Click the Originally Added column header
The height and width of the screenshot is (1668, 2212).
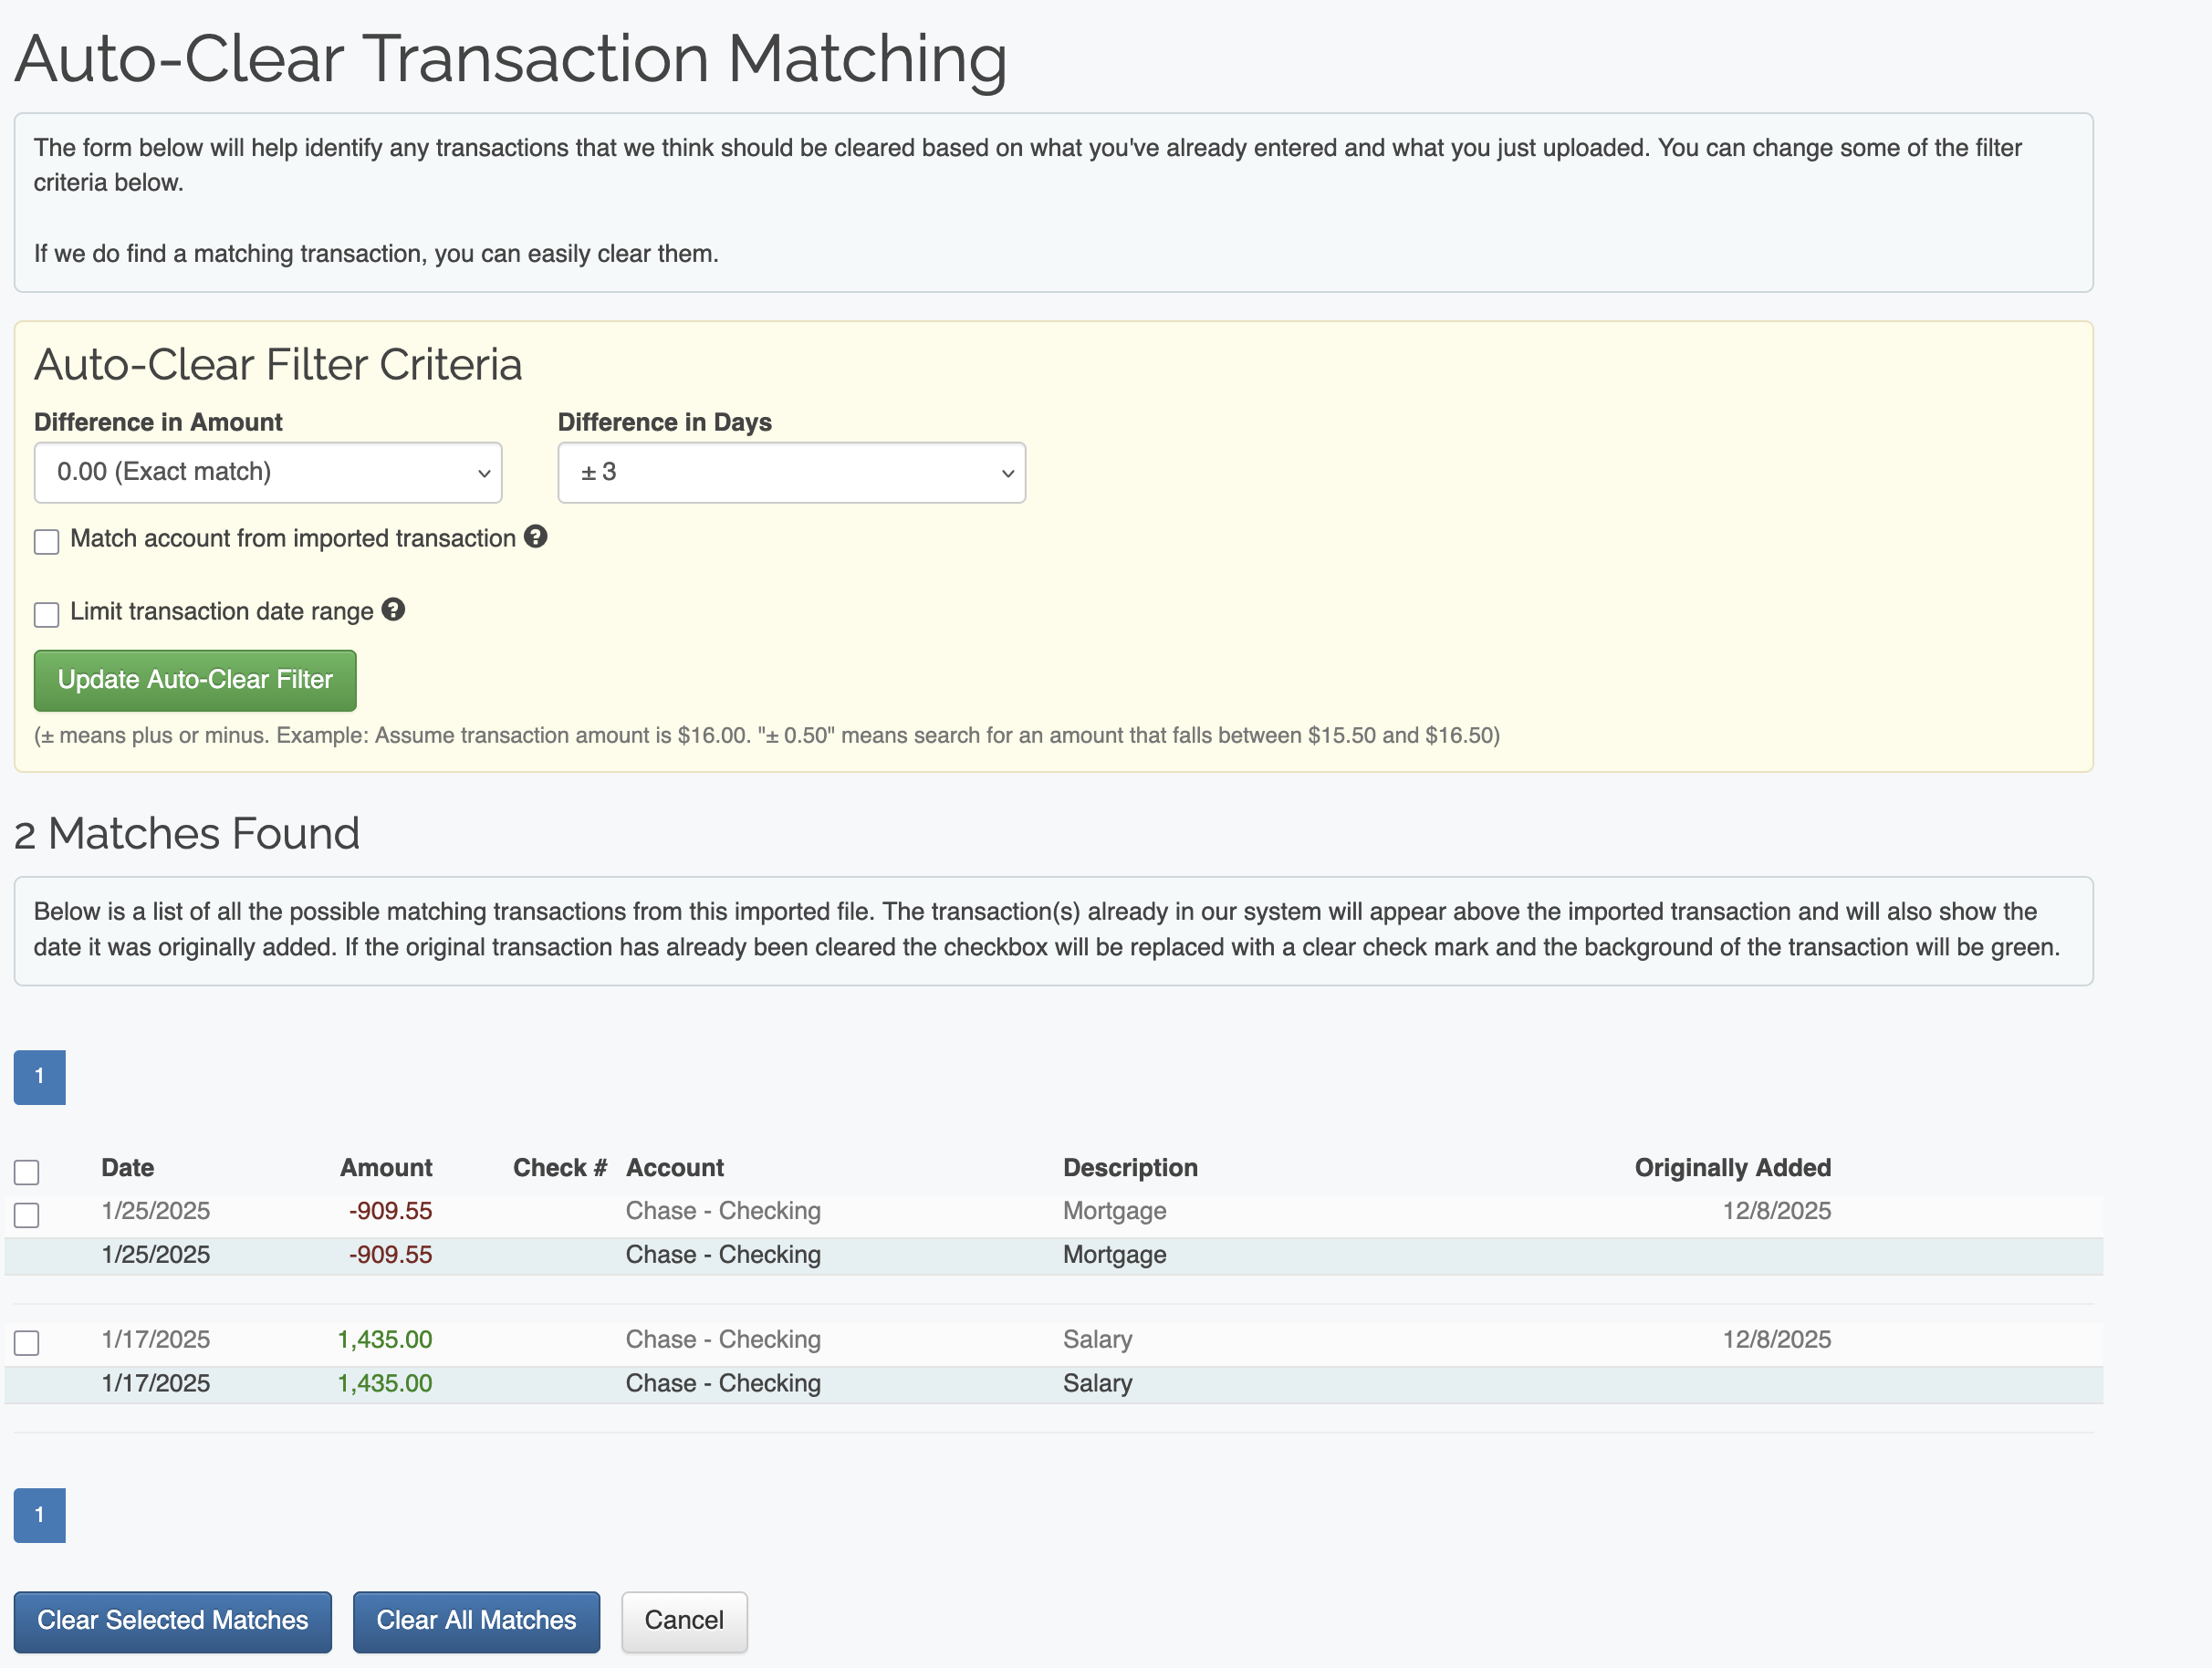coord(1732,1167)
